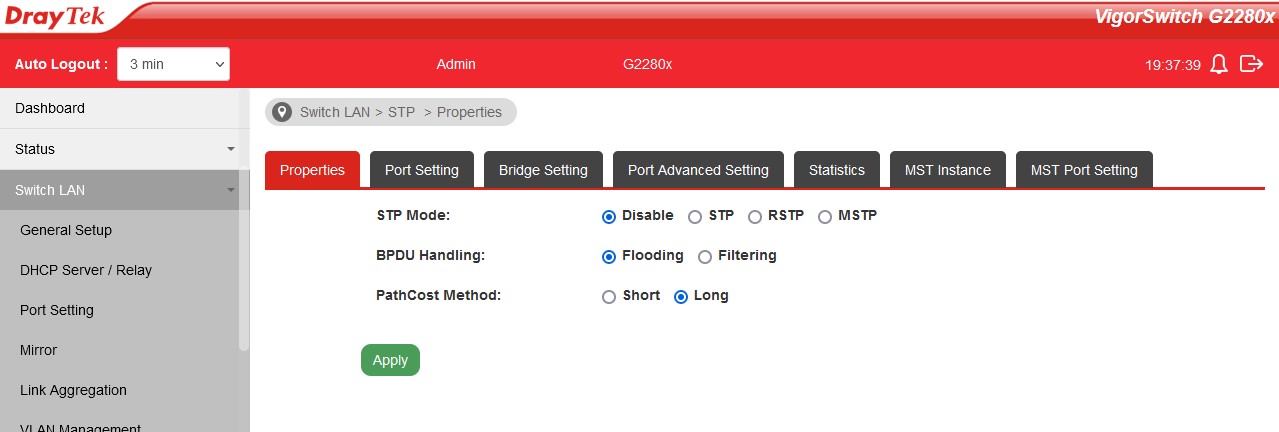Click the sidebar vertical scrollbar
The width and height of the screenshot is (1279, 432).
pos(244,270)
